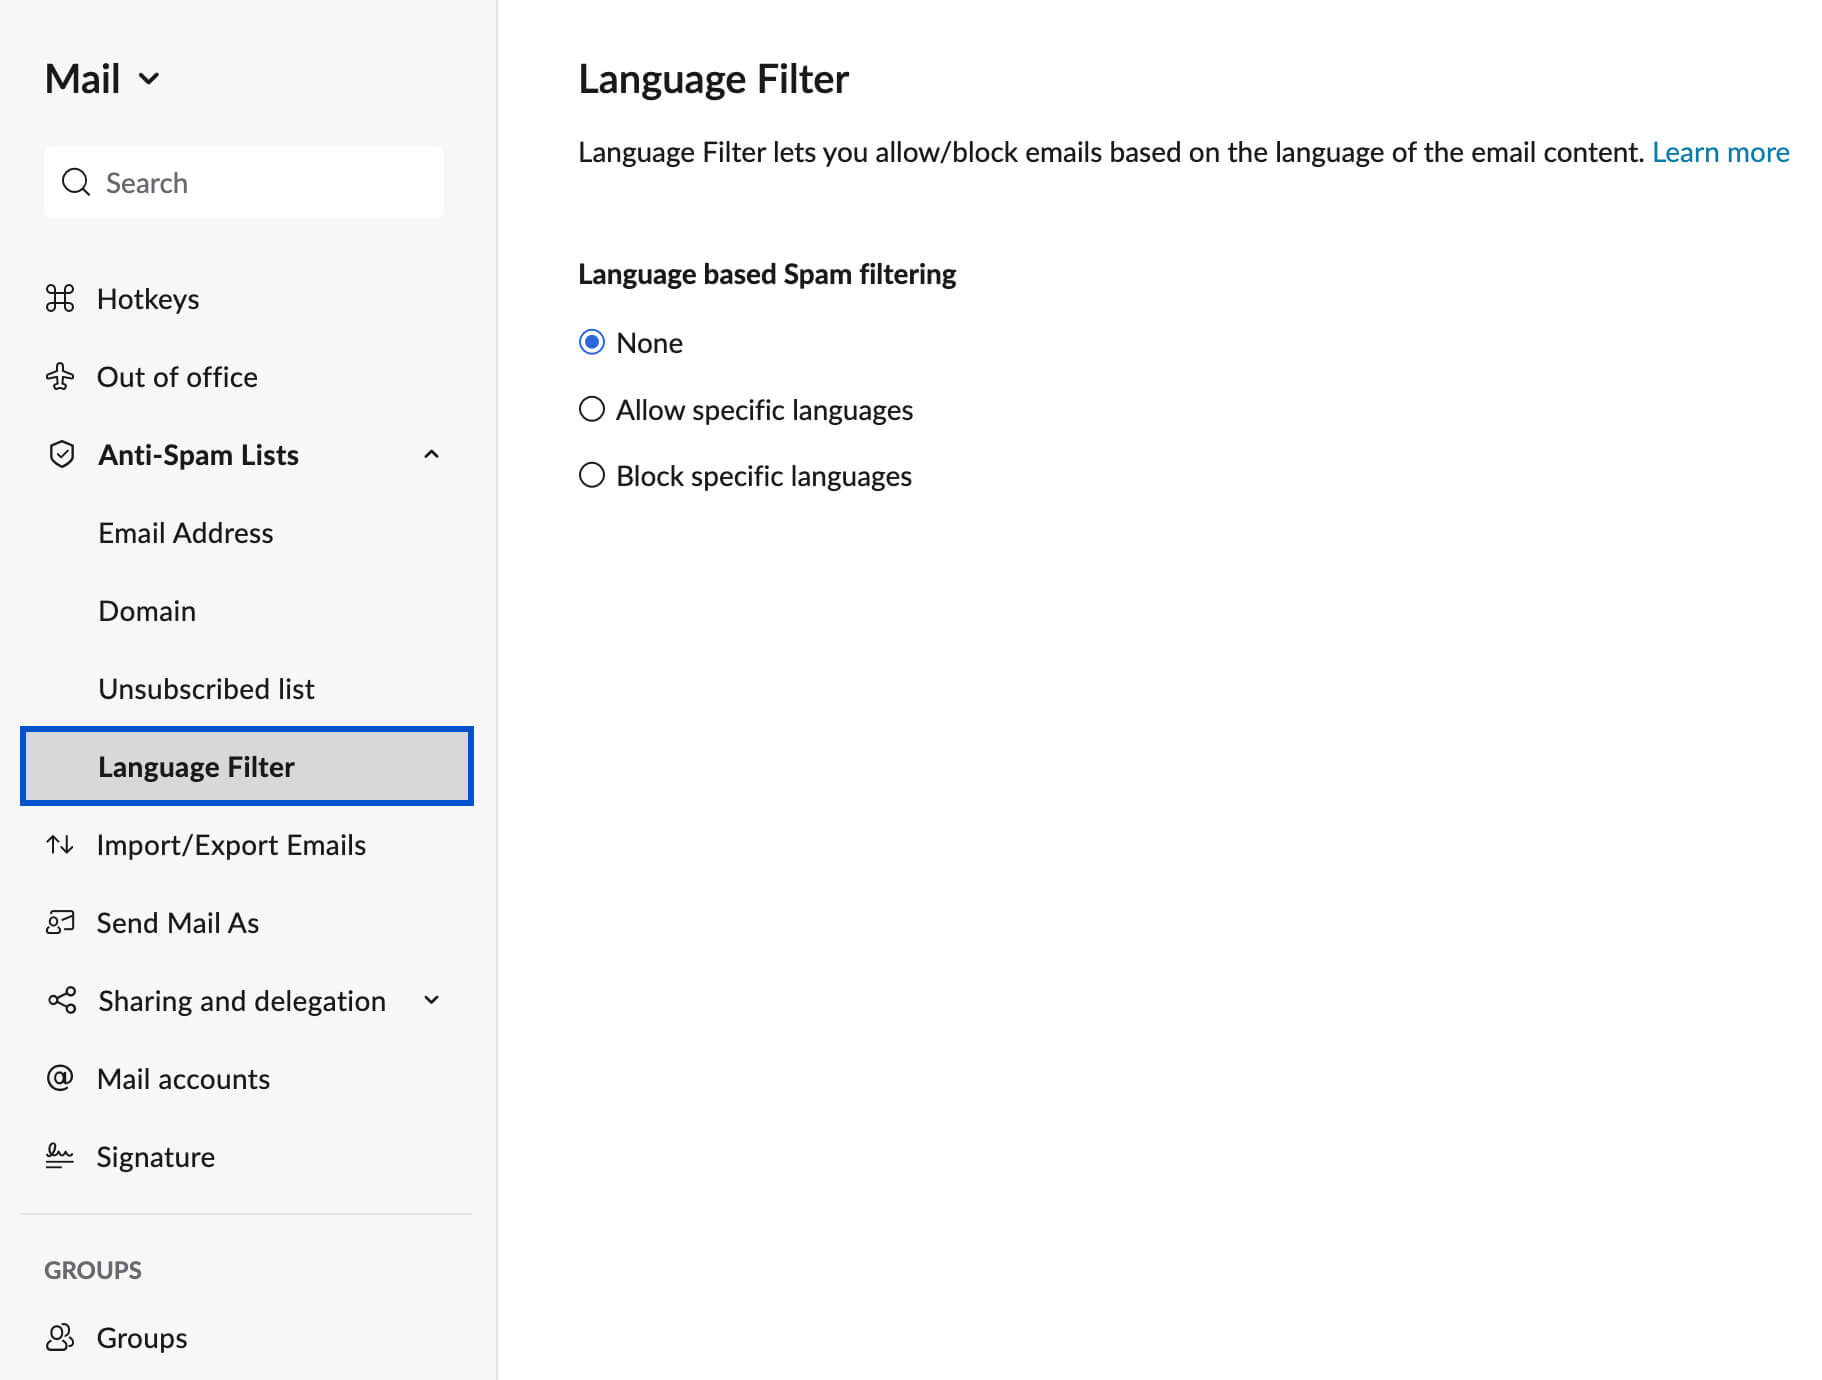Switch to the Domain settings page

146,610
